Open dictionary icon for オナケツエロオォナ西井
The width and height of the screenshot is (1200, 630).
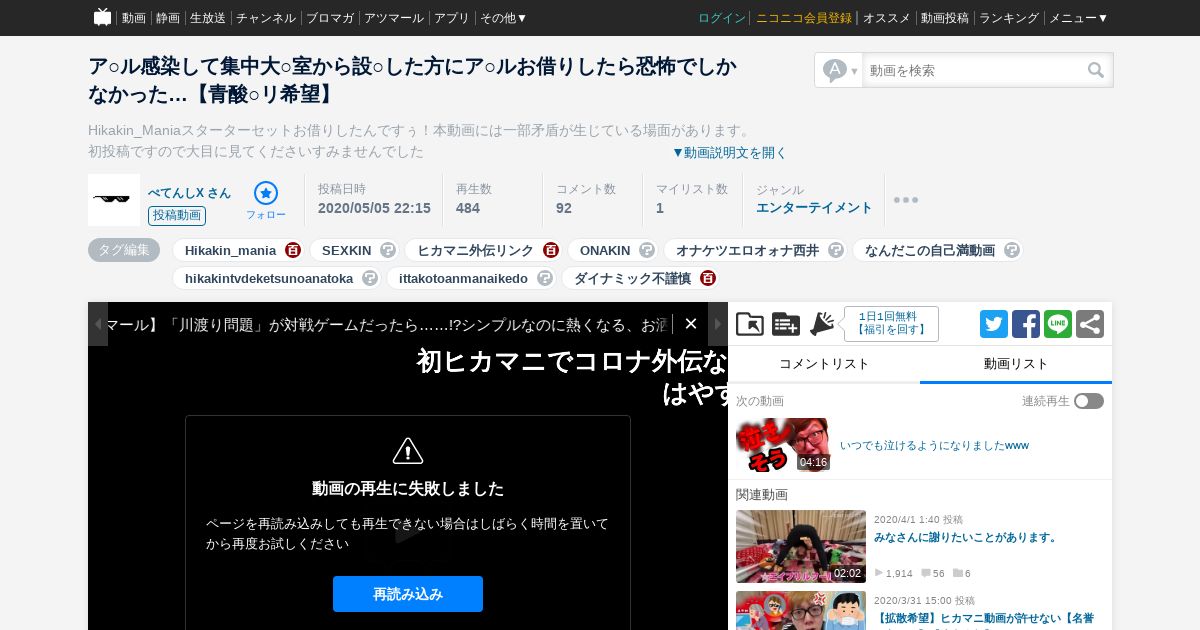836,250
